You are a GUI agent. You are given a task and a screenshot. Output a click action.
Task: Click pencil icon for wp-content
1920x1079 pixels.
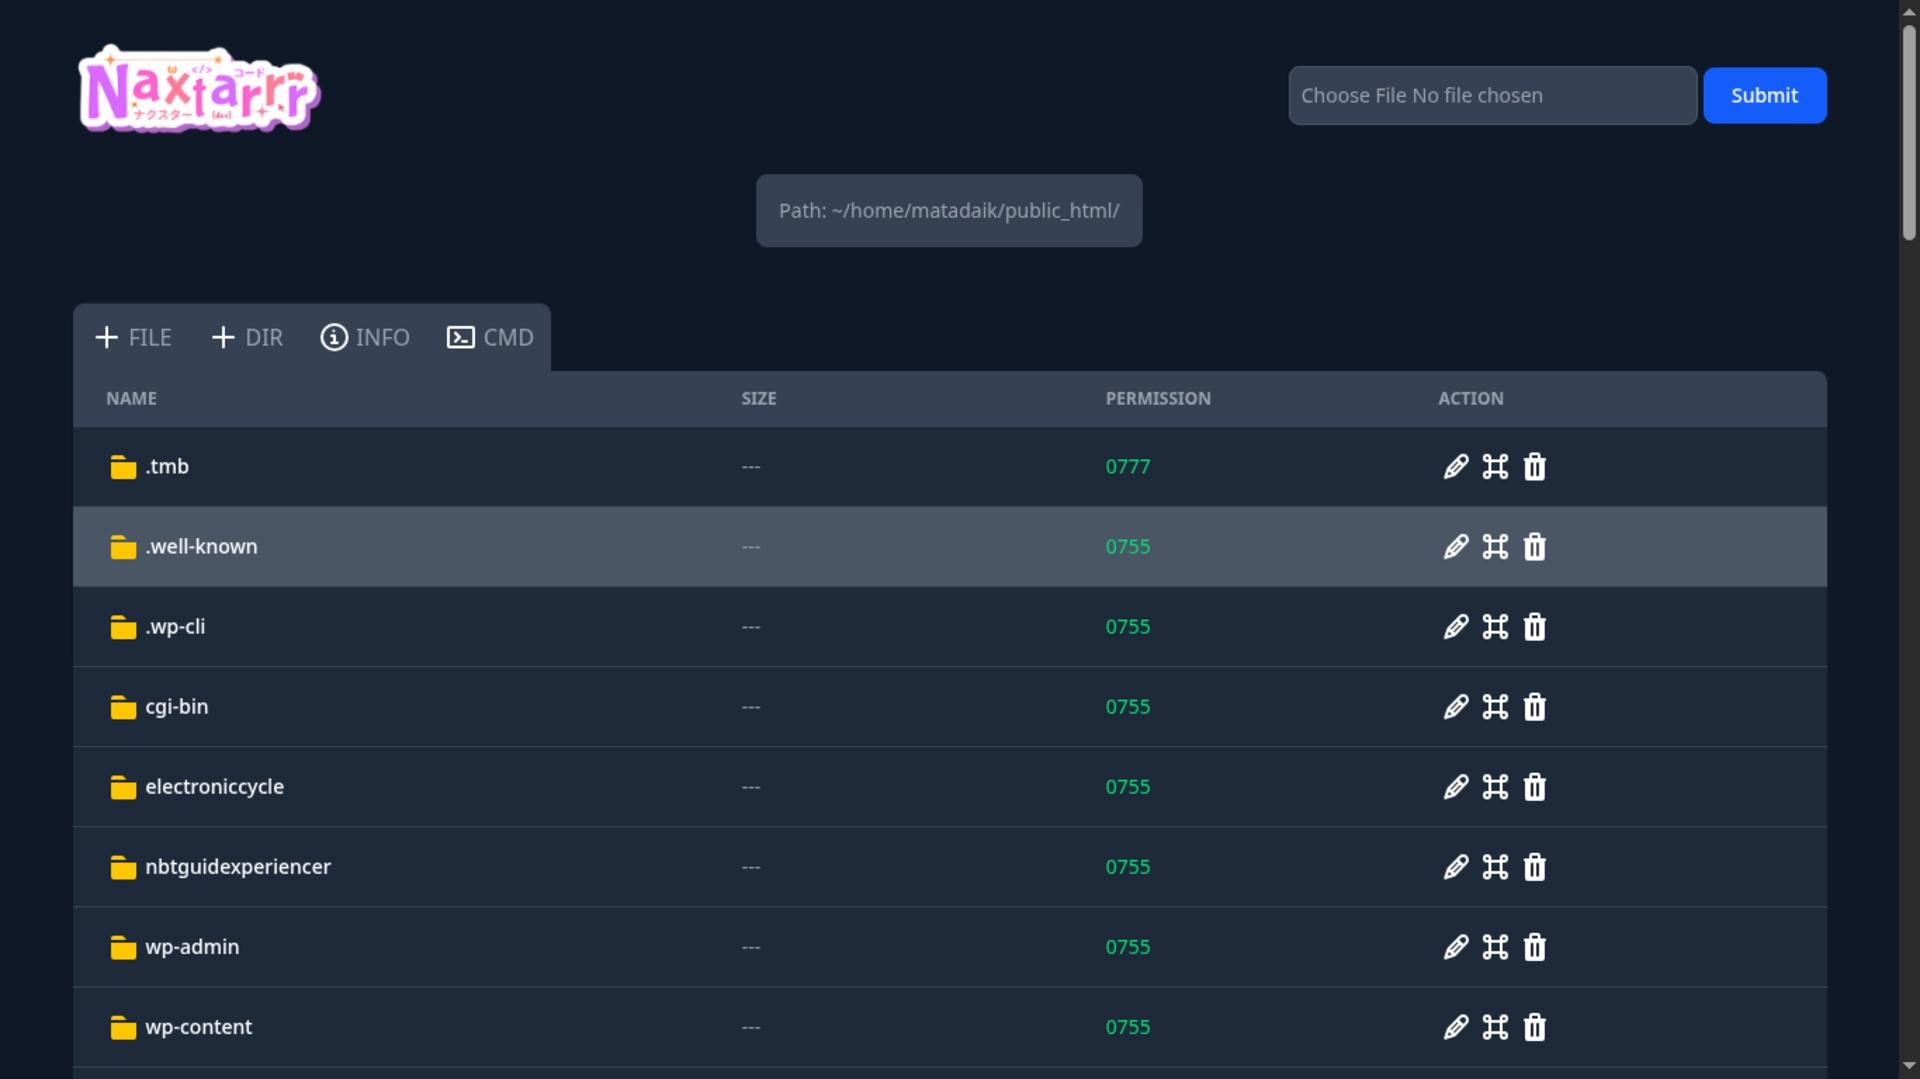tap(1456, 1027)
